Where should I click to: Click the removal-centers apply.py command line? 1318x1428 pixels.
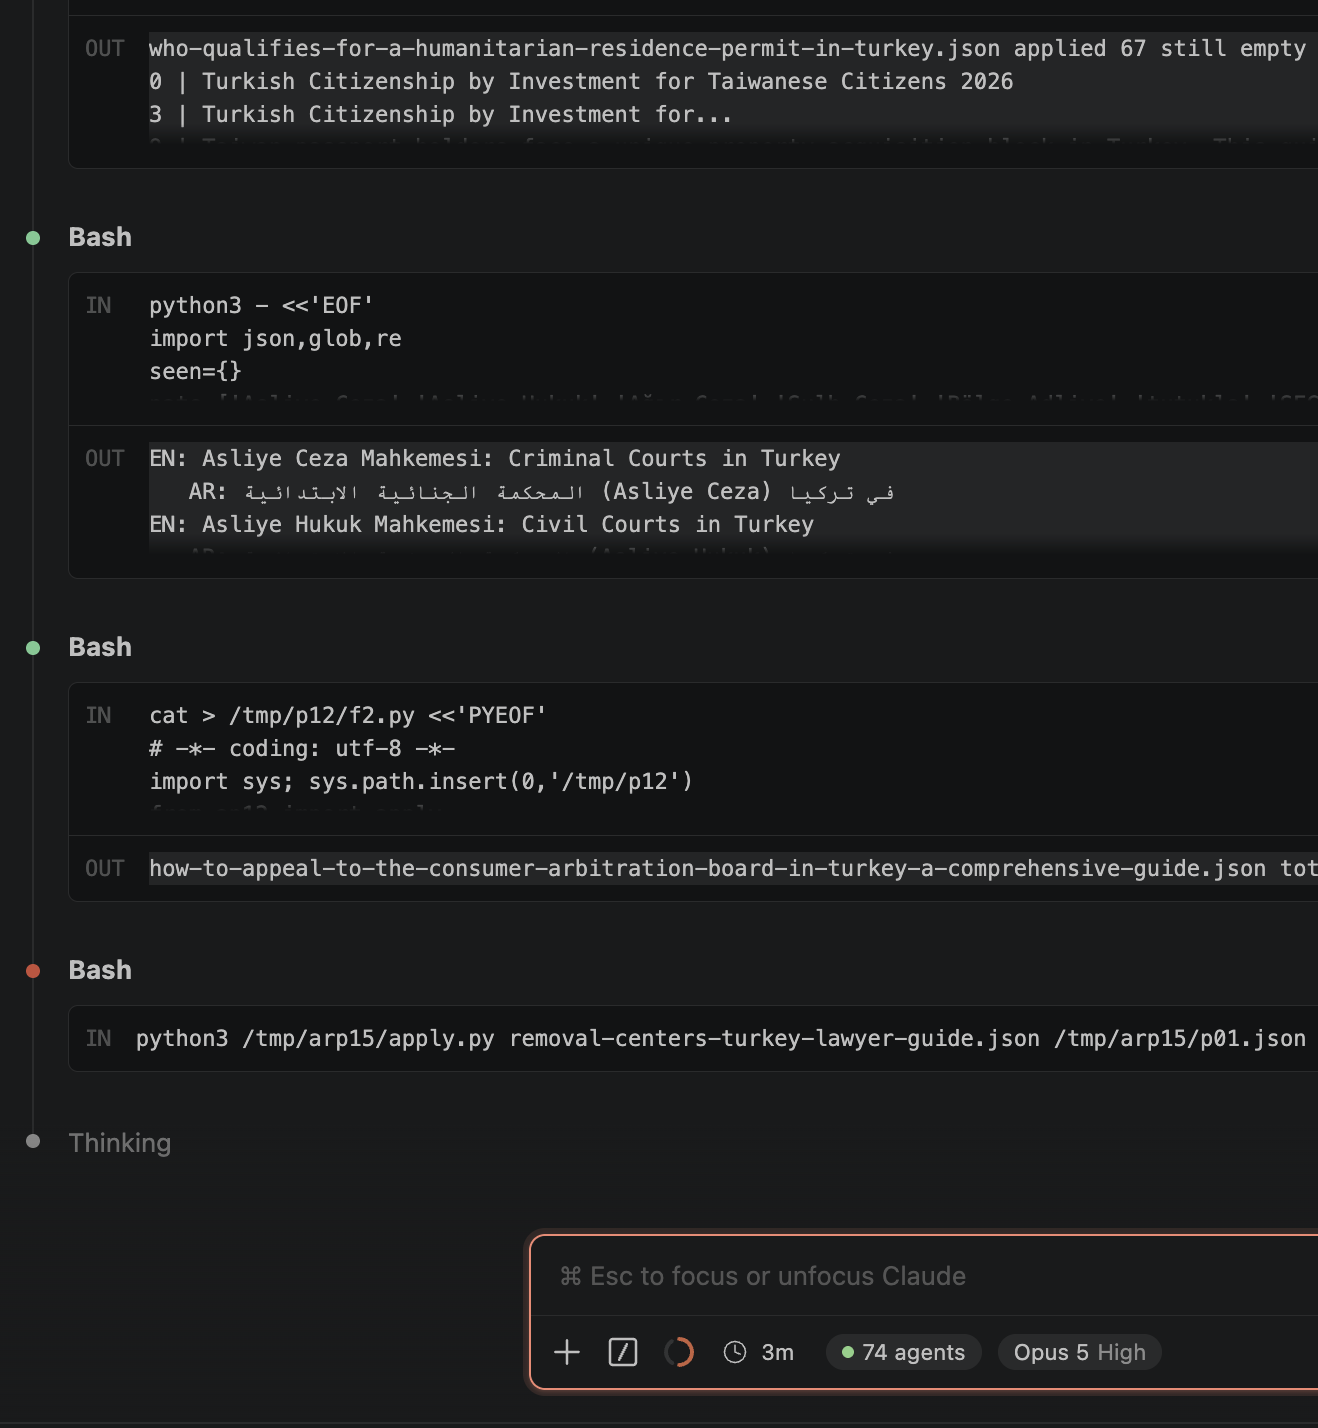[x=721, y=1038]
